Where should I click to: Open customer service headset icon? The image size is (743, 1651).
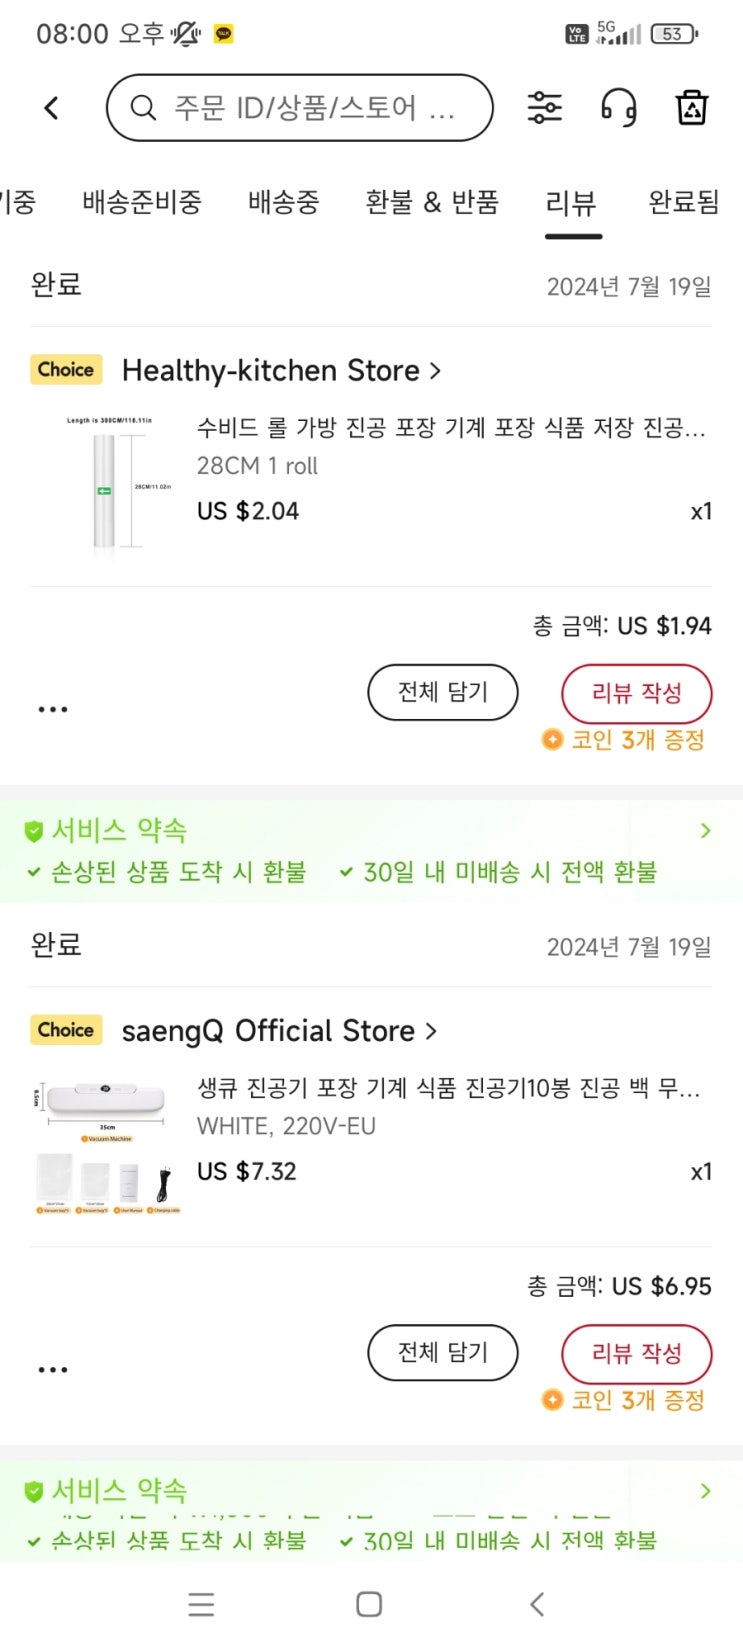(618, 108)
